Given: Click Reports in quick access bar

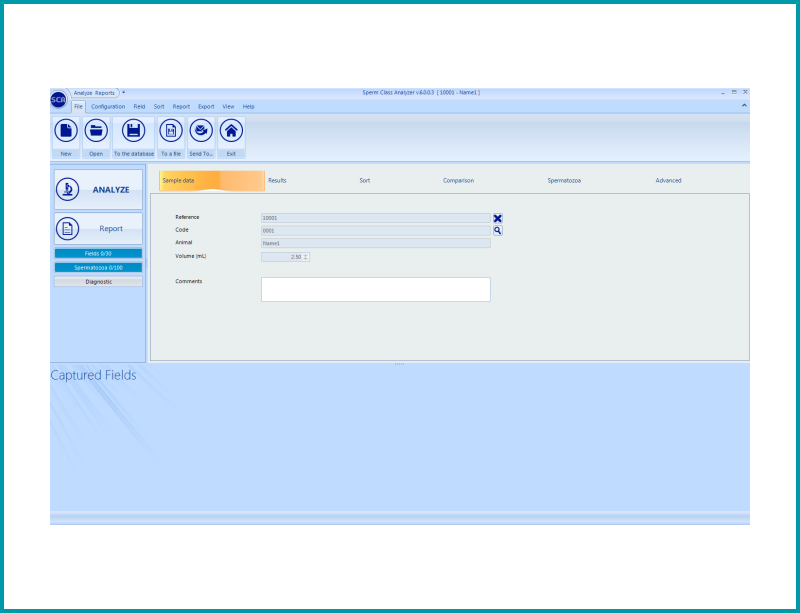Looking at the screenshot, I should pos(105,93).
